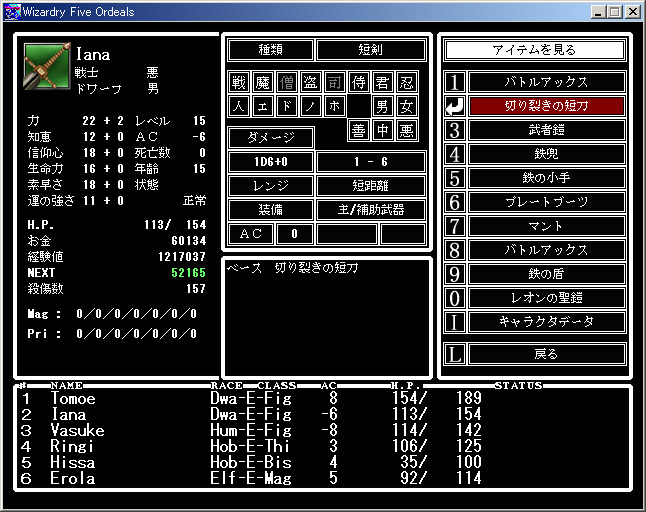The height and width of the screenshot is (512, 646).
Task: Click the 1 - 6 damage range value
Action: pyautogui.click(x=370, y=162)
